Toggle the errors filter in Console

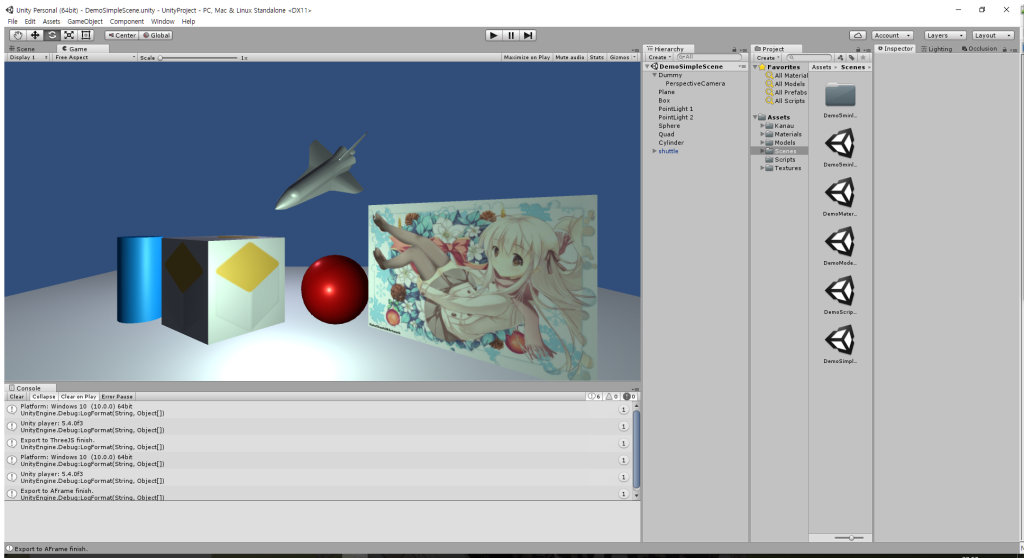[630, 397]
